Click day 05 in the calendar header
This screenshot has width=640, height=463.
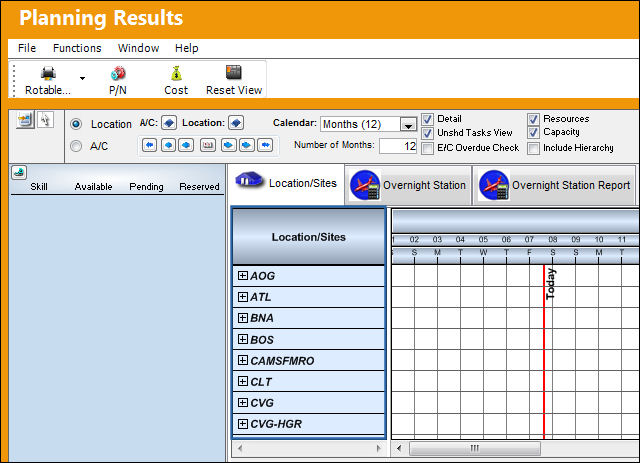click(x=483, y=239)
